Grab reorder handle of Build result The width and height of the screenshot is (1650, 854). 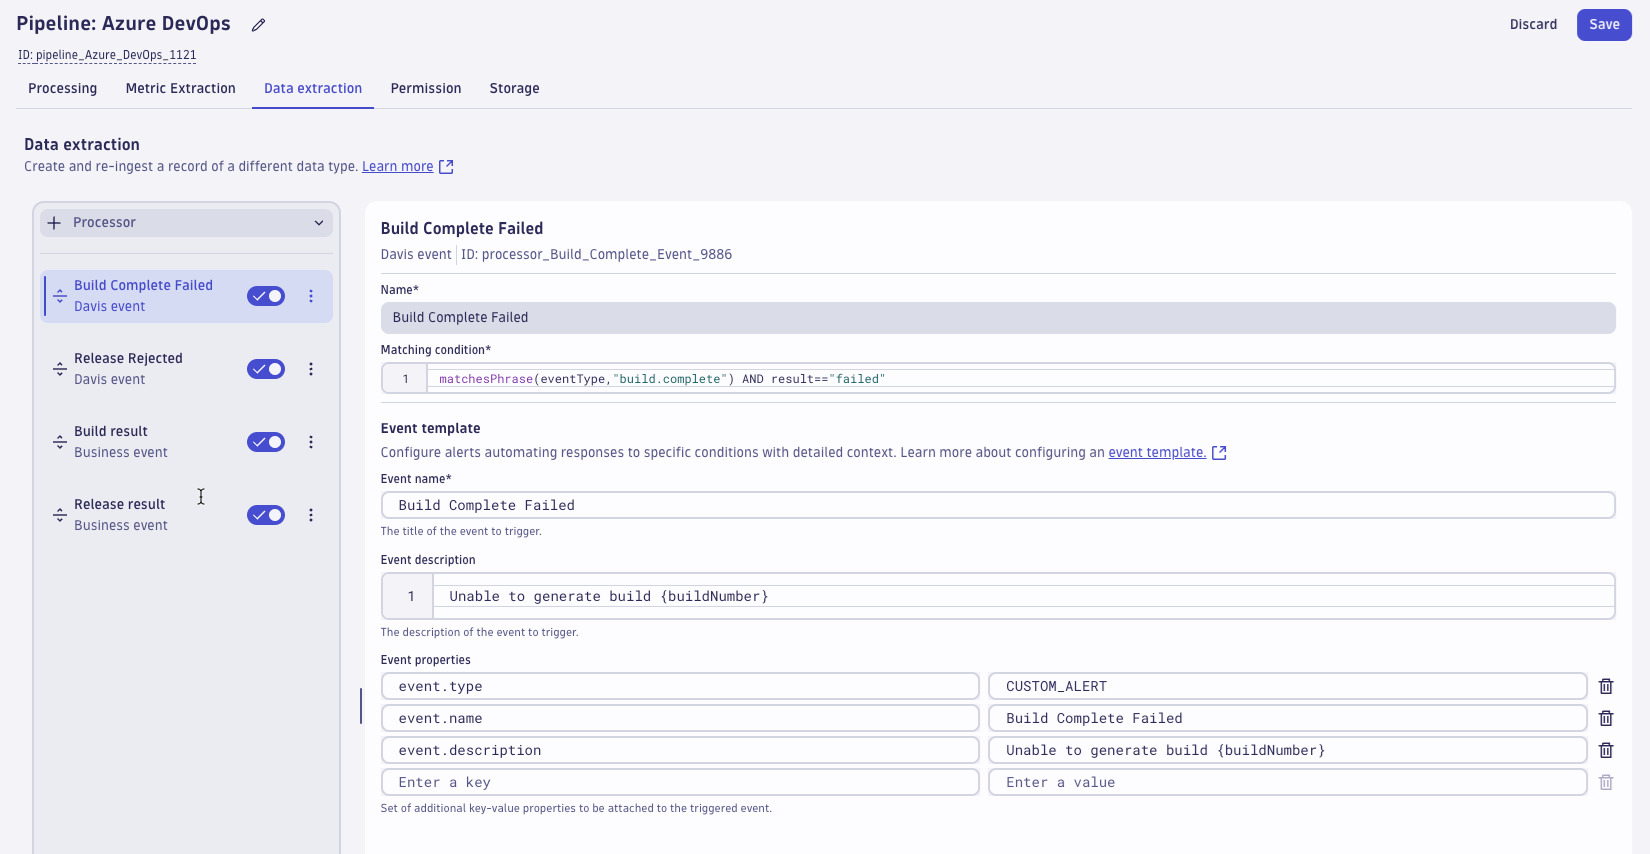(x=60, y=442)
